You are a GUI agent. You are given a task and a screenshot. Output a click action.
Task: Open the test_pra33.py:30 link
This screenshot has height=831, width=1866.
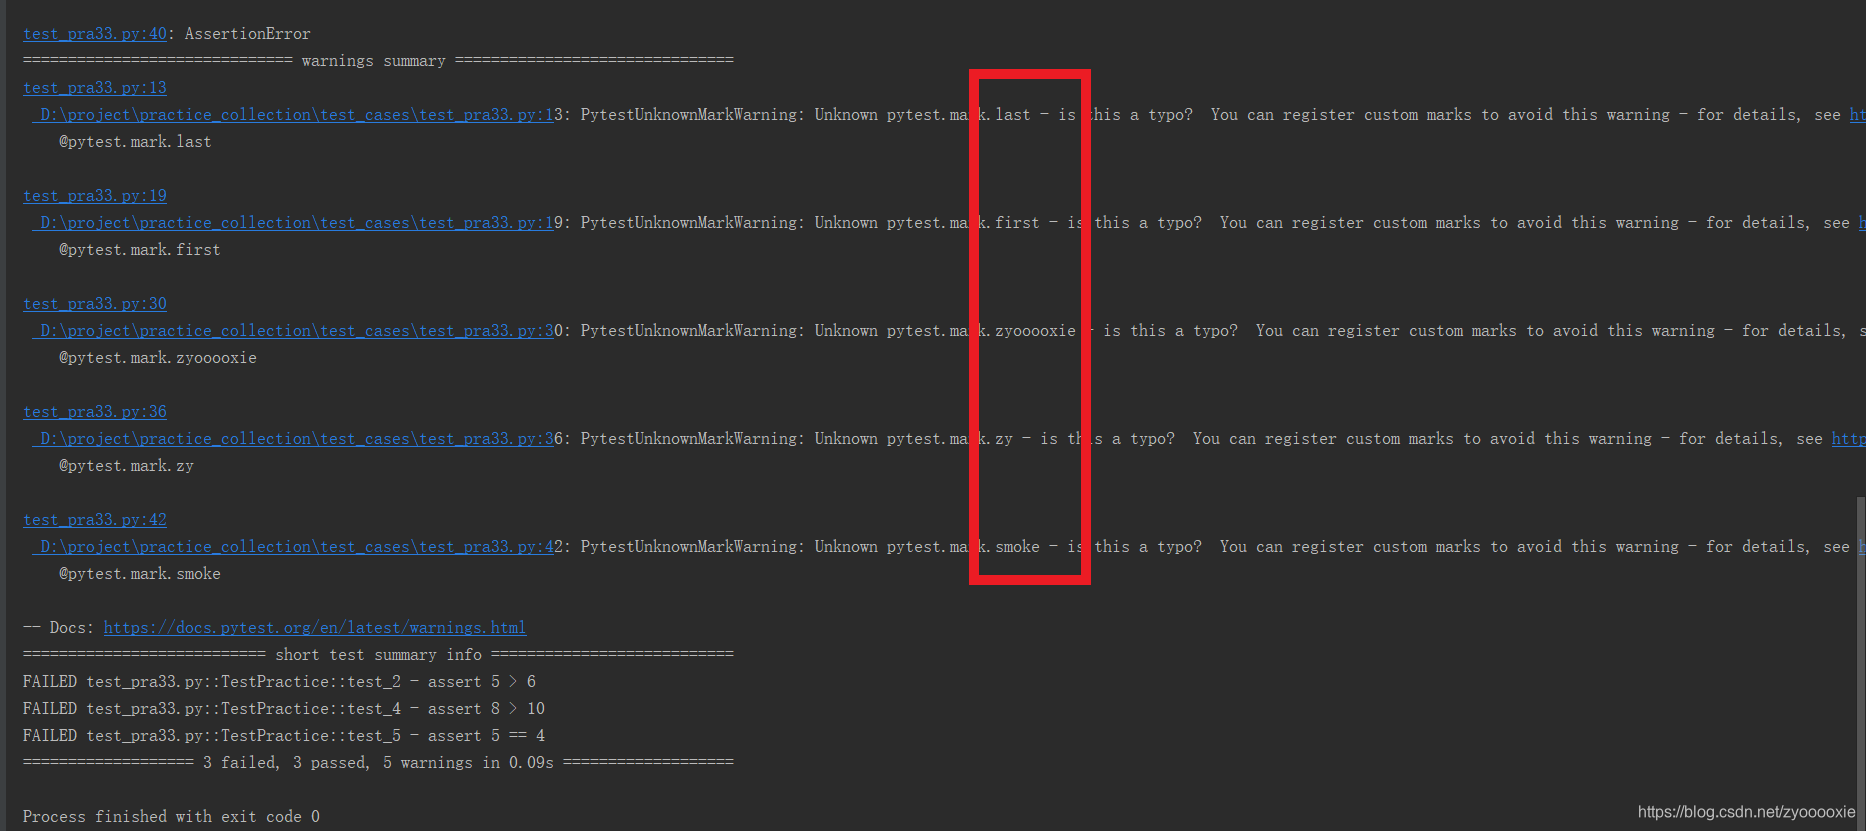pos(95,304)
